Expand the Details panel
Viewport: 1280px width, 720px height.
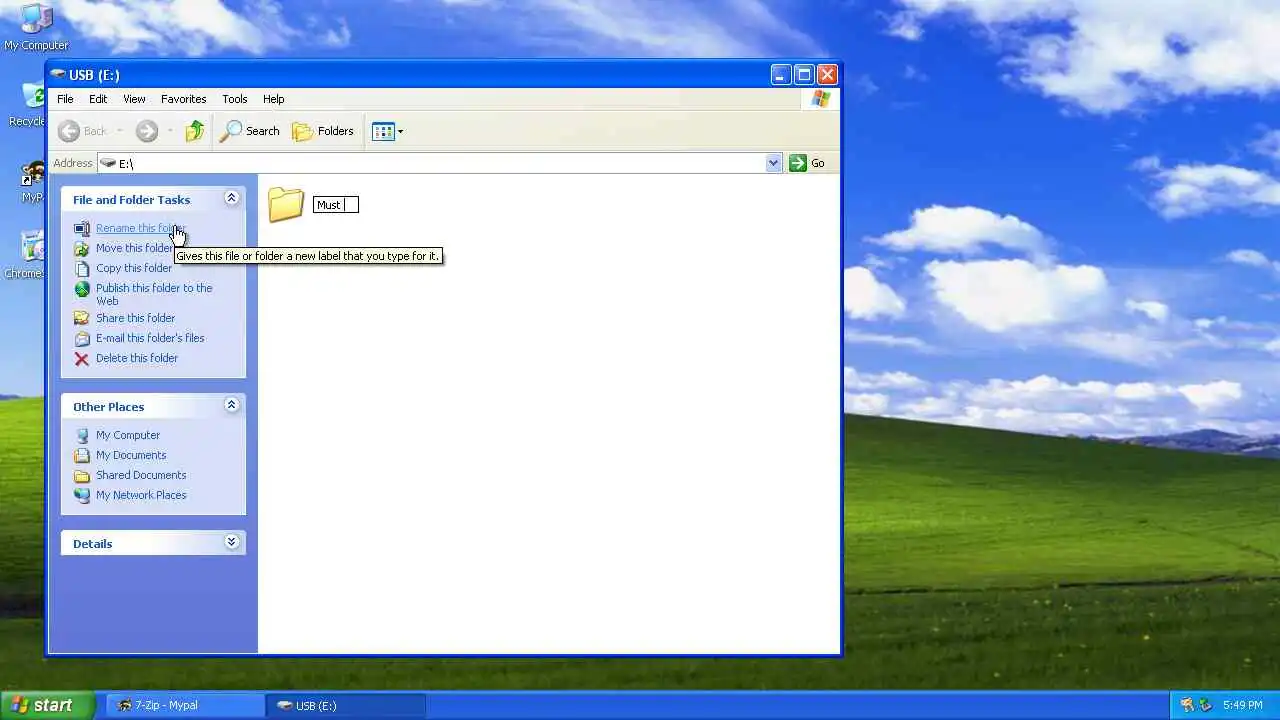click(x=231, y=542)
